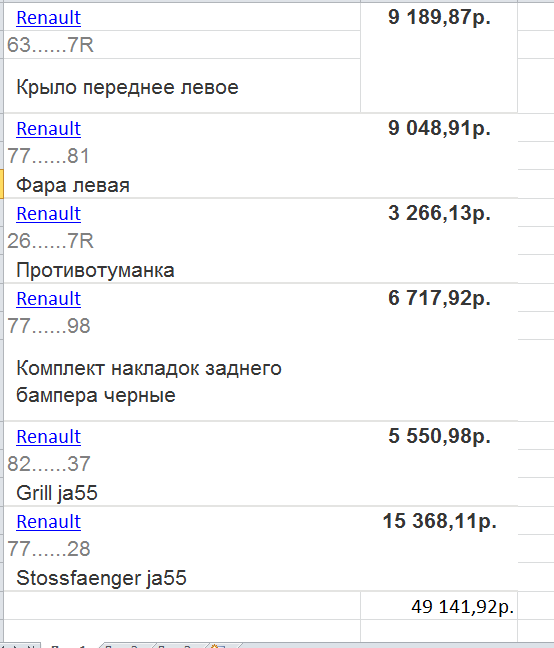
Task: Open the Renault link above 63......7R
Action: coord(48,18)
